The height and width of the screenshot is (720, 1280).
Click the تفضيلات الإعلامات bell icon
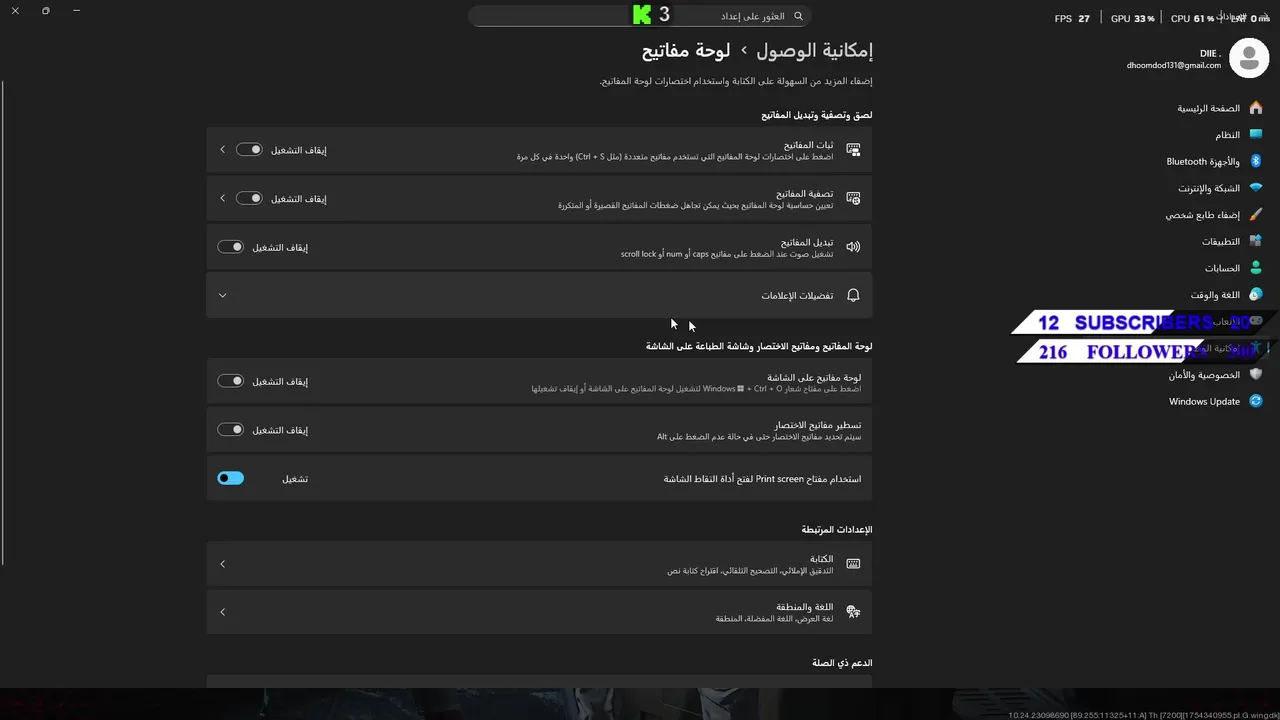853,295
